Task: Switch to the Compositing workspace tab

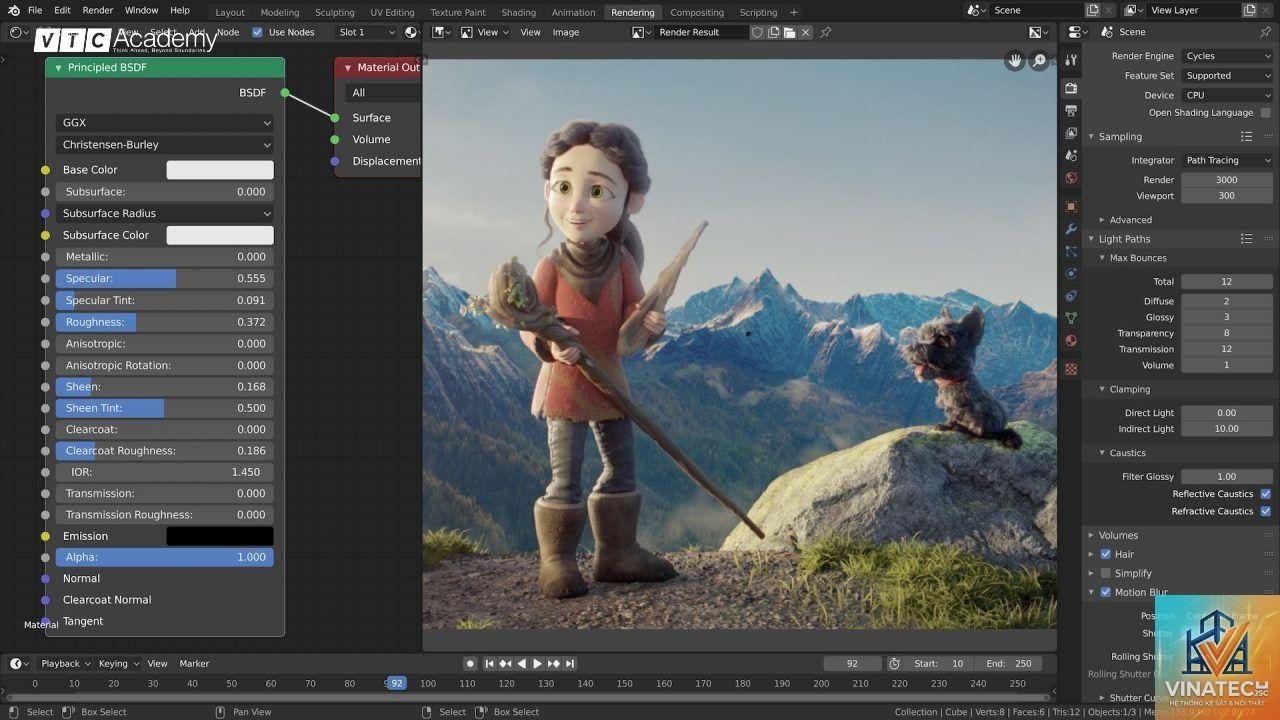Action: 697,12
